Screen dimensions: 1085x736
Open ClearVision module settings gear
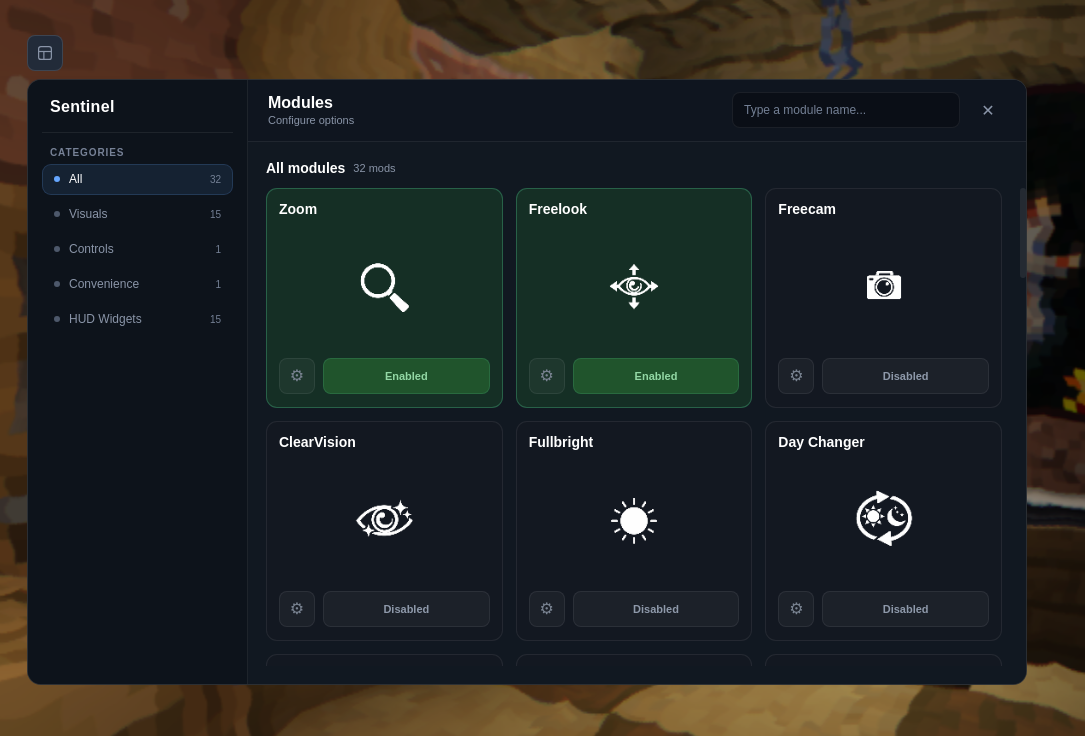pyautogui.click(x=297, y=609)
